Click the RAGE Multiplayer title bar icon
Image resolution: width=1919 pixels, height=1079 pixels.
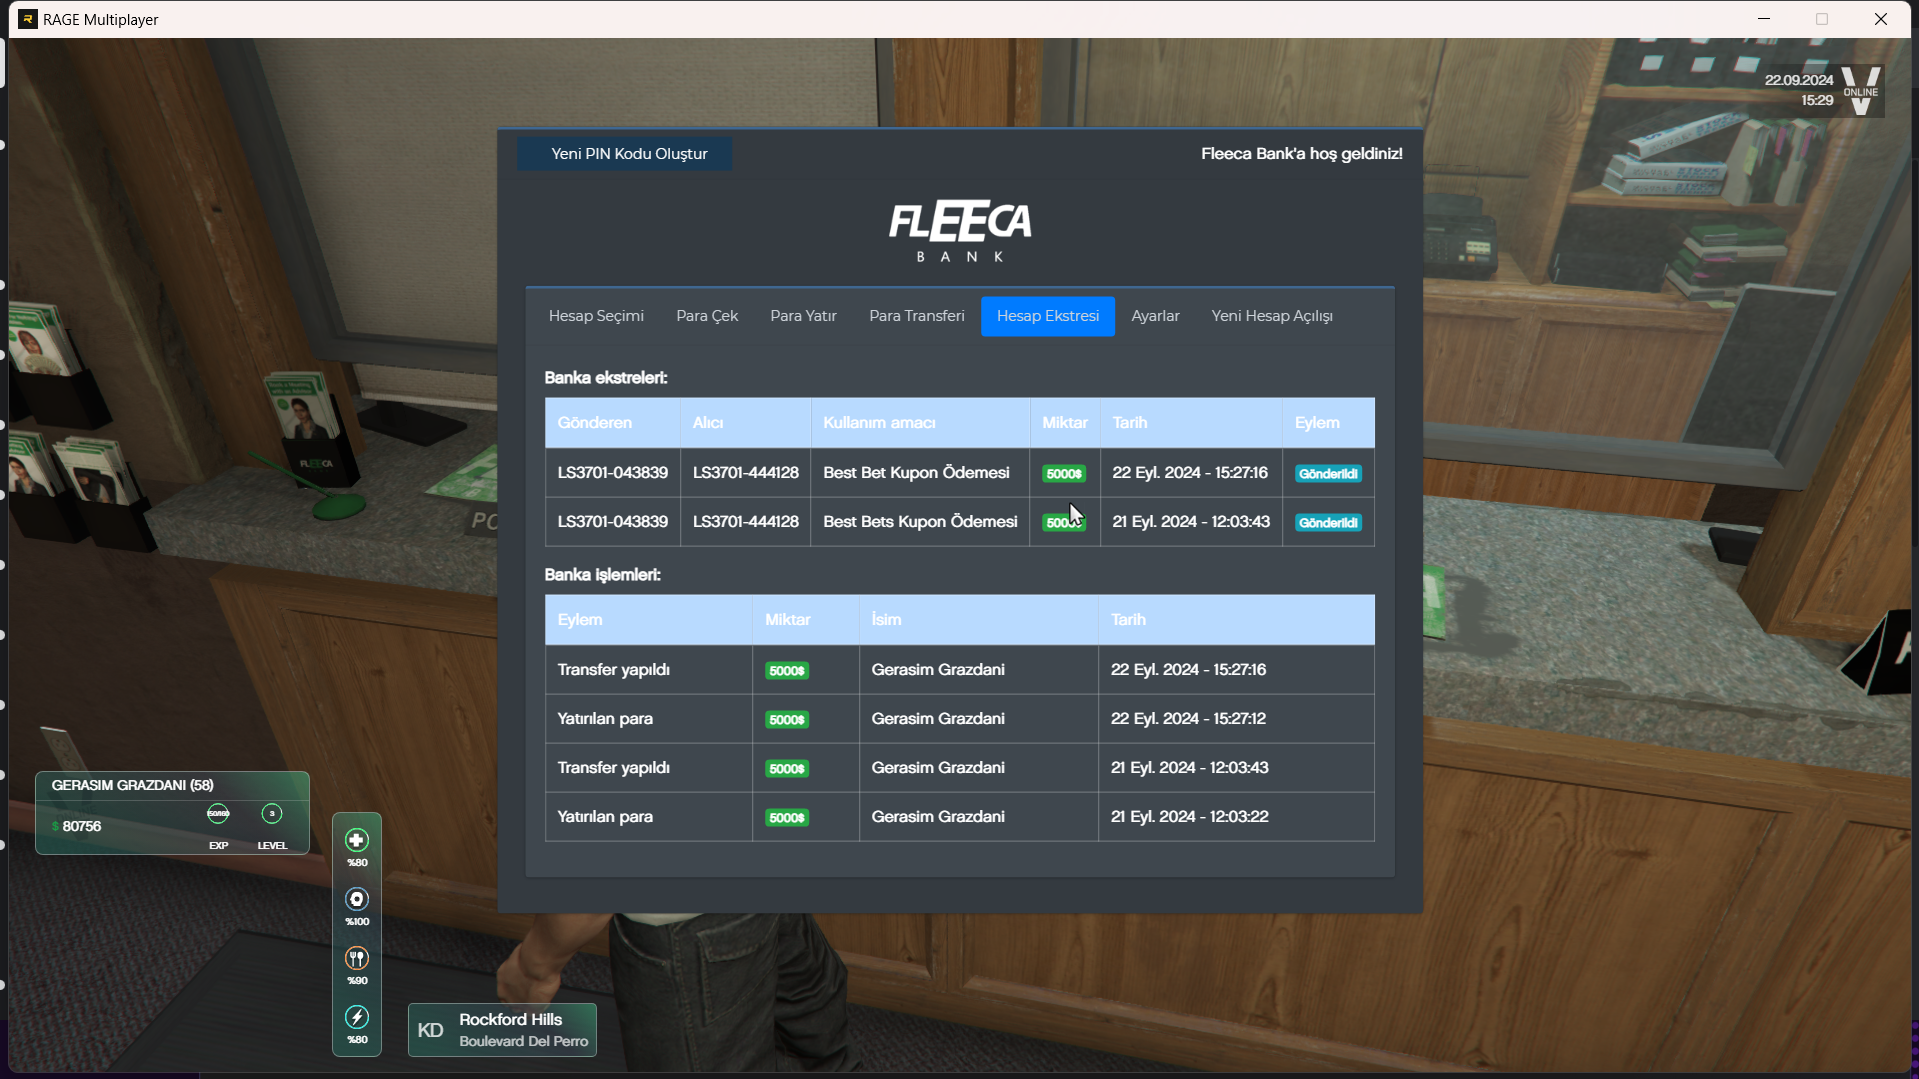(x=28, y=19)
